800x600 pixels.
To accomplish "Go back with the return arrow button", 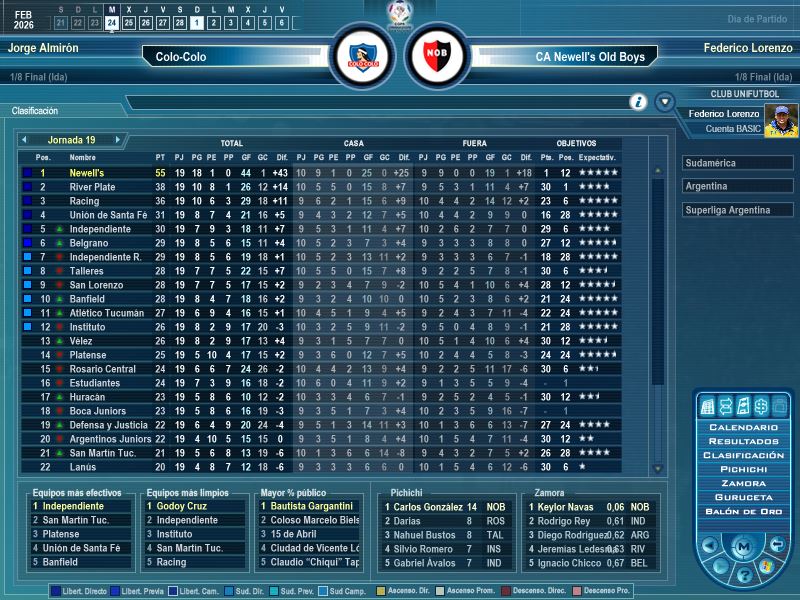I will click(x=777, y=544).
